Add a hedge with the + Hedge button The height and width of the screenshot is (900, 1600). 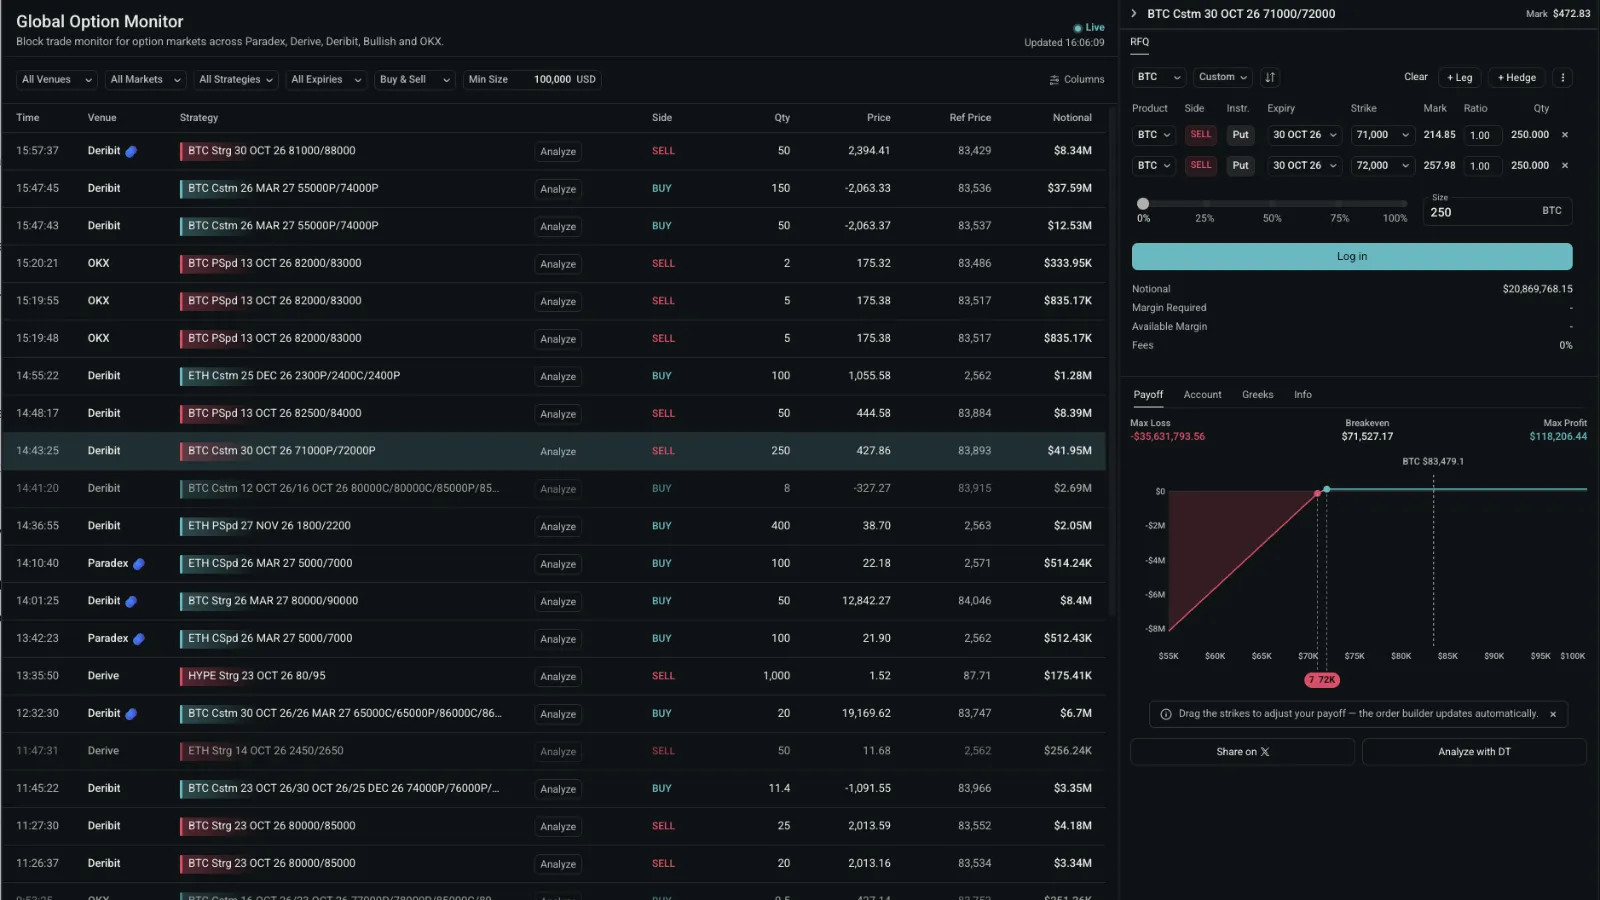[x=1516, y=77]
